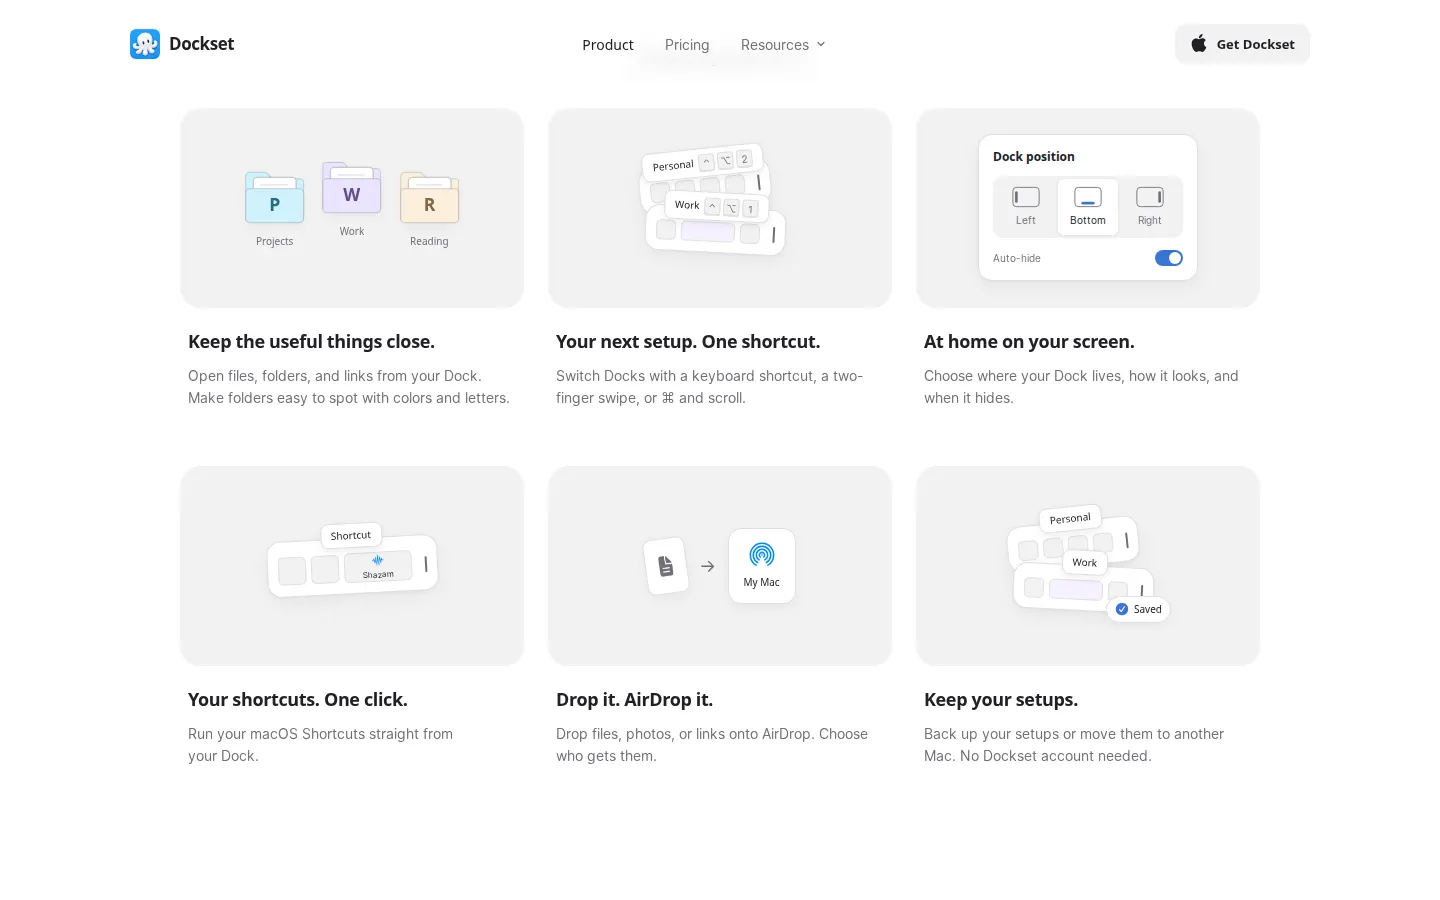
Task: Click the document file icon
Action: pos(666,566)
